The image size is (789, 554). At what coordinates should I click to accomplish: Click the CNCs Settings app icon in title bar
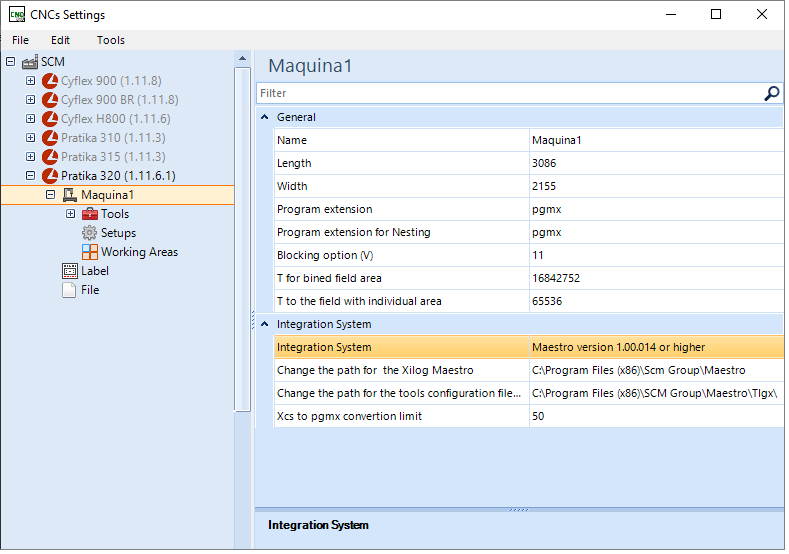17,14
